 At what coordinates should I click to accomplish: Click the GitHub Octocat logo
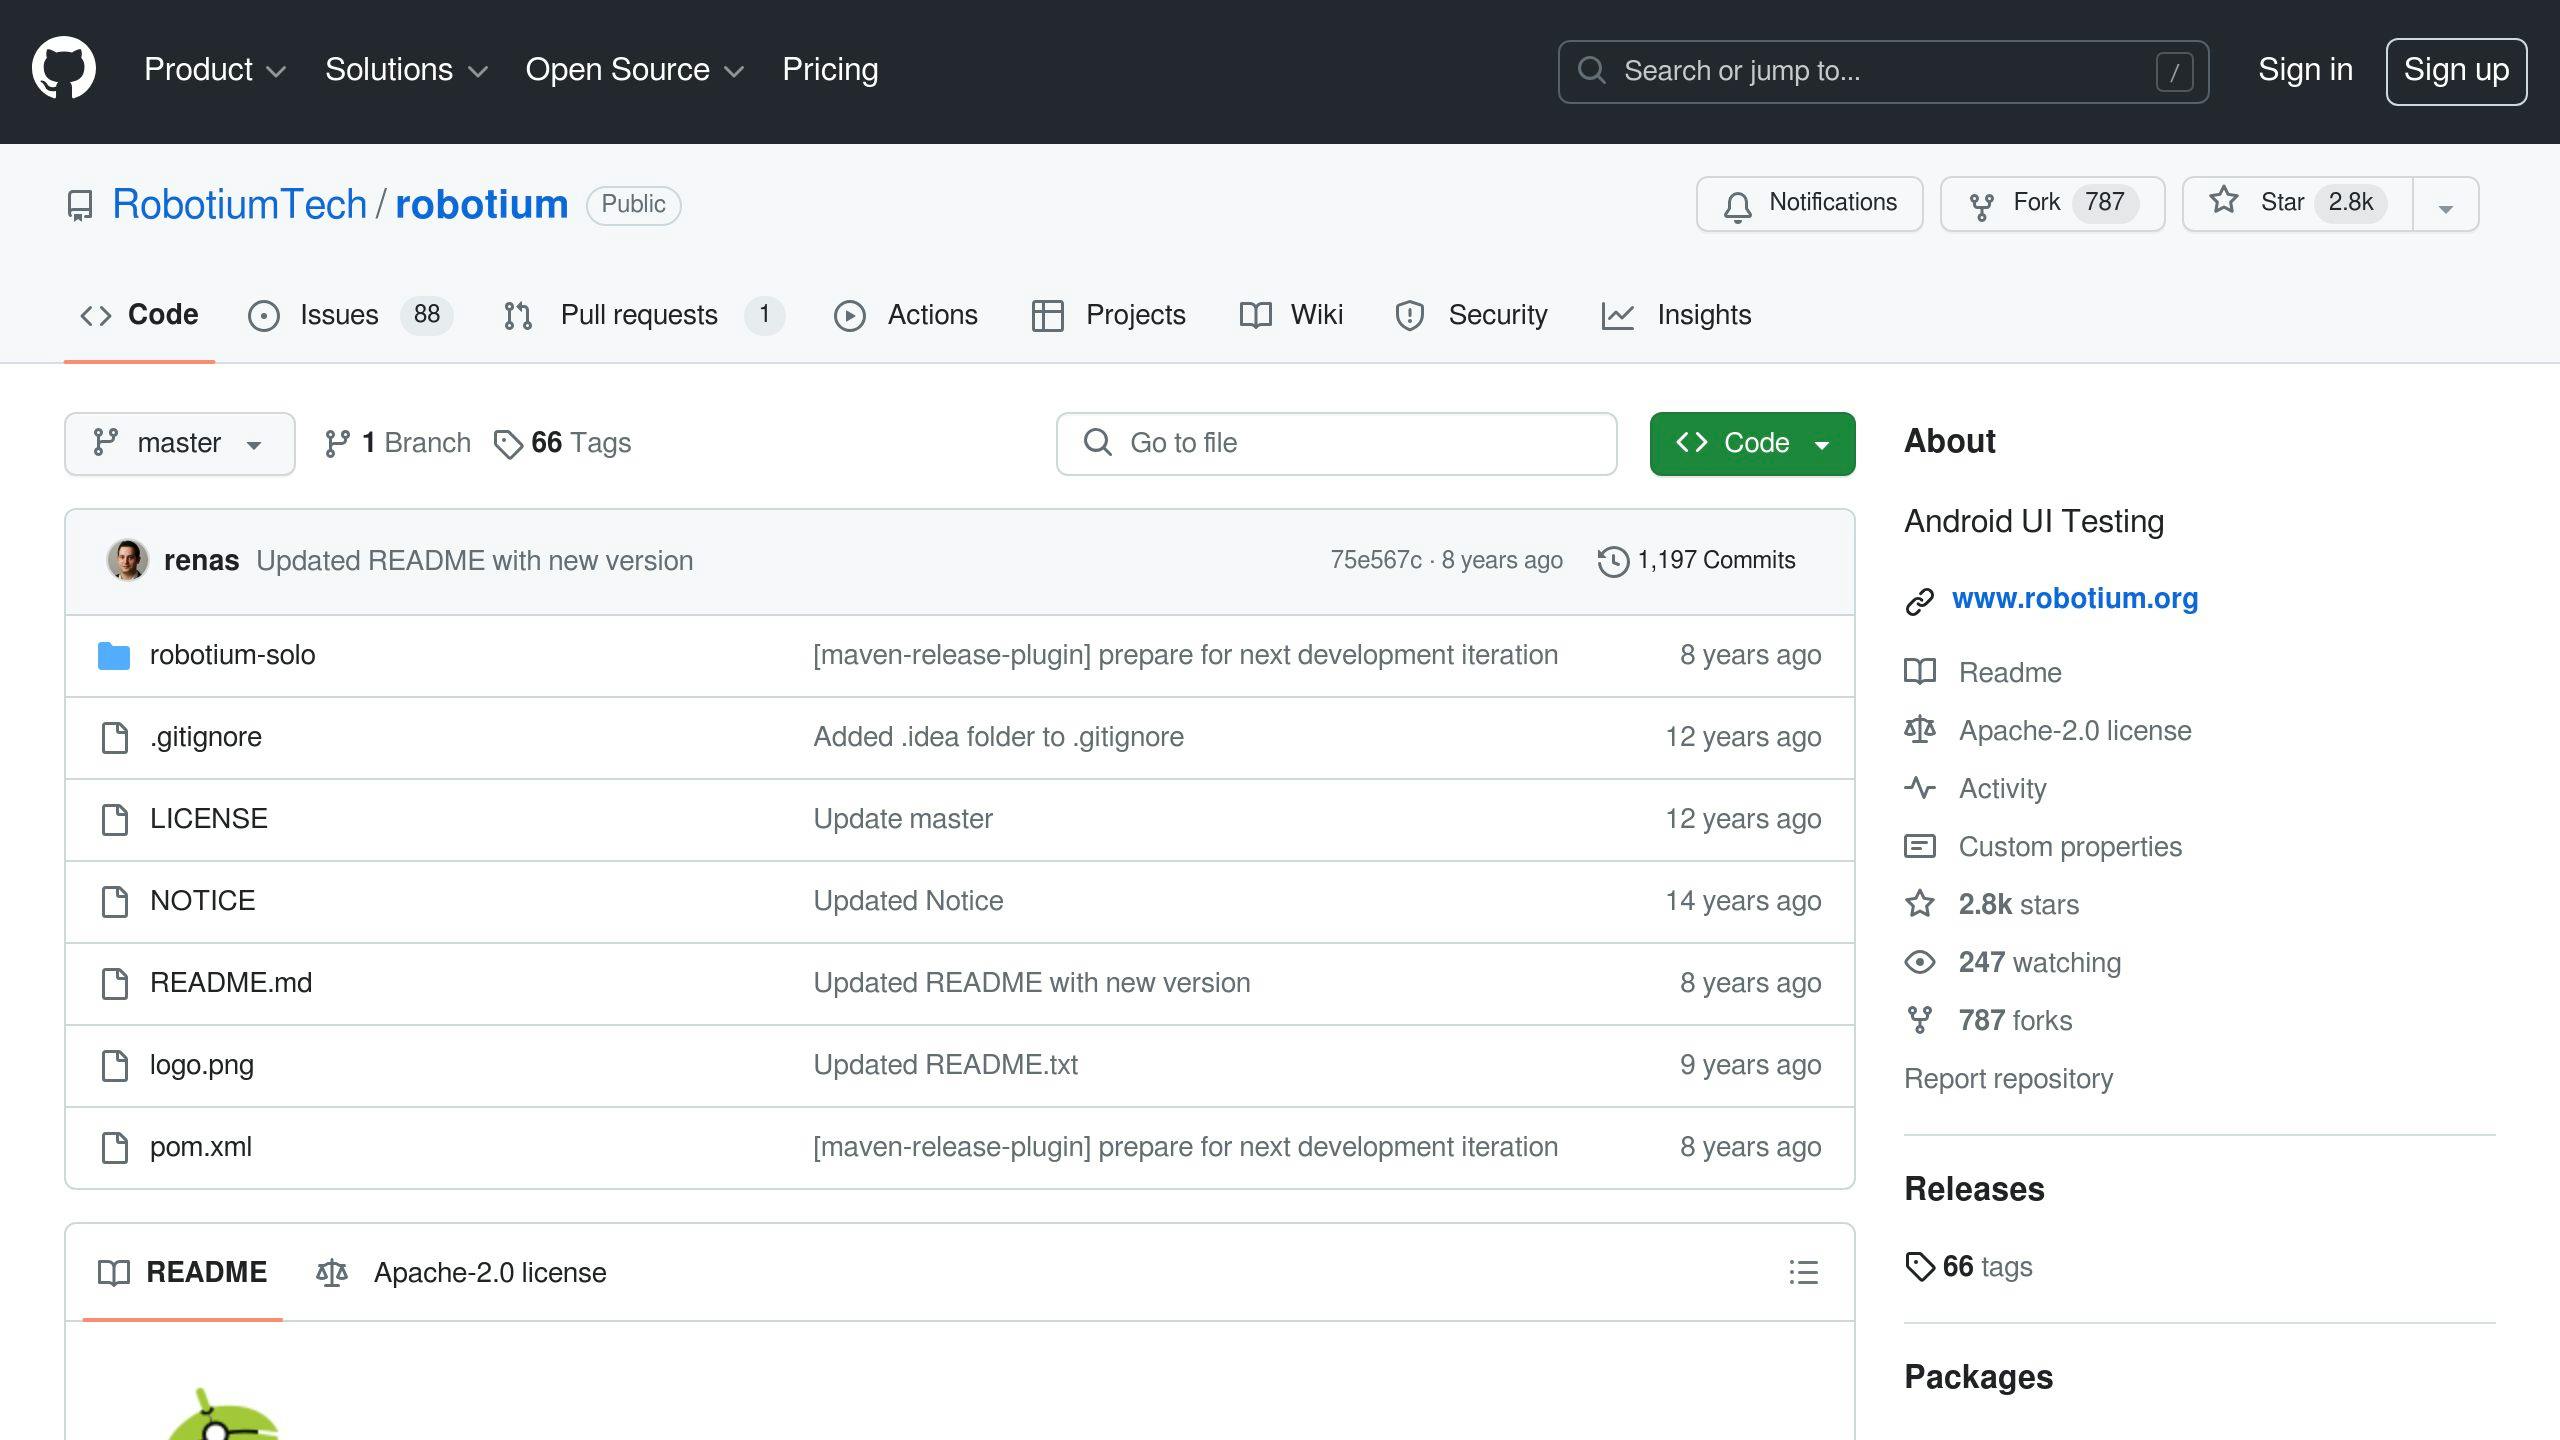pyautogui.click(x=64, y=69)
